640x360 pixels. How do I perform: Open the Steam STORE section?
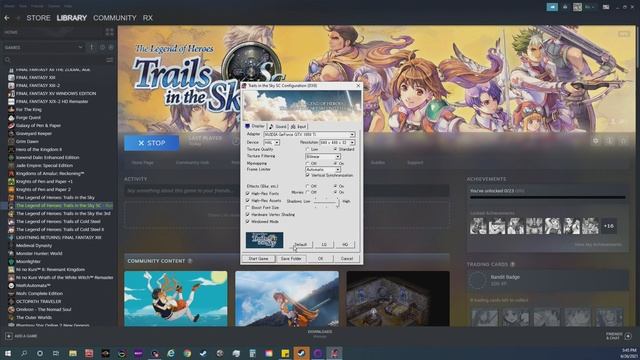click(38, 18)
